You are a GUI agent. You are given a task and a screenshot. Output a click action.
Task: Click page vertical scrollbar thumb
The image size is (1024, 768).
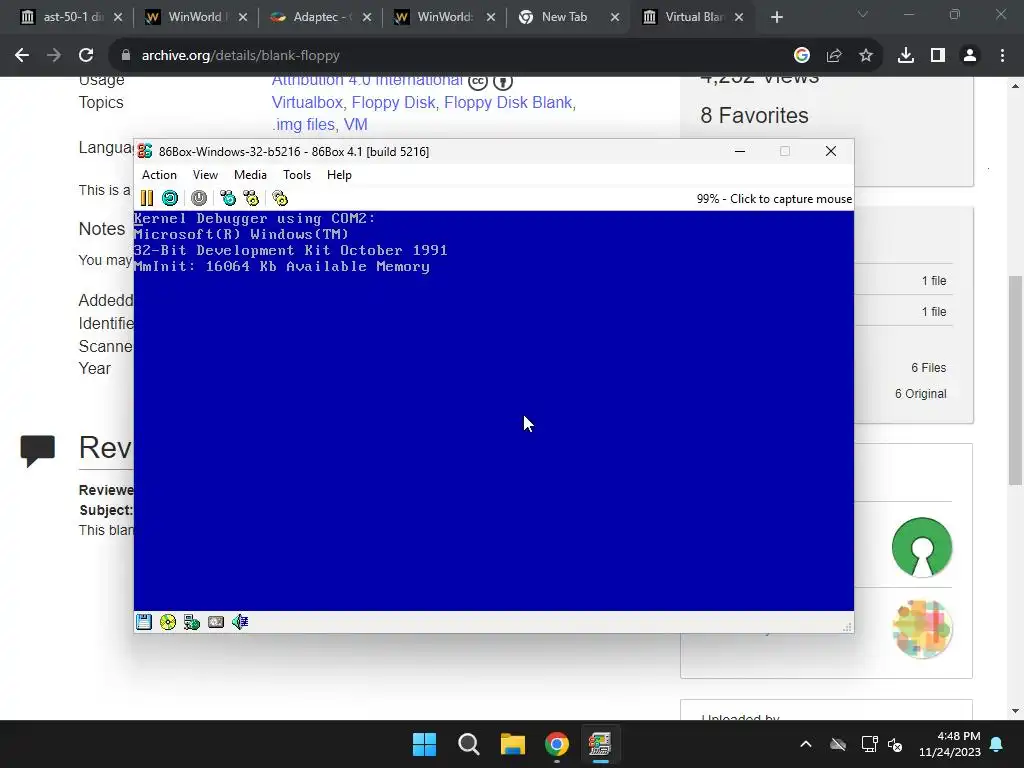click(x=1015, y=380)
